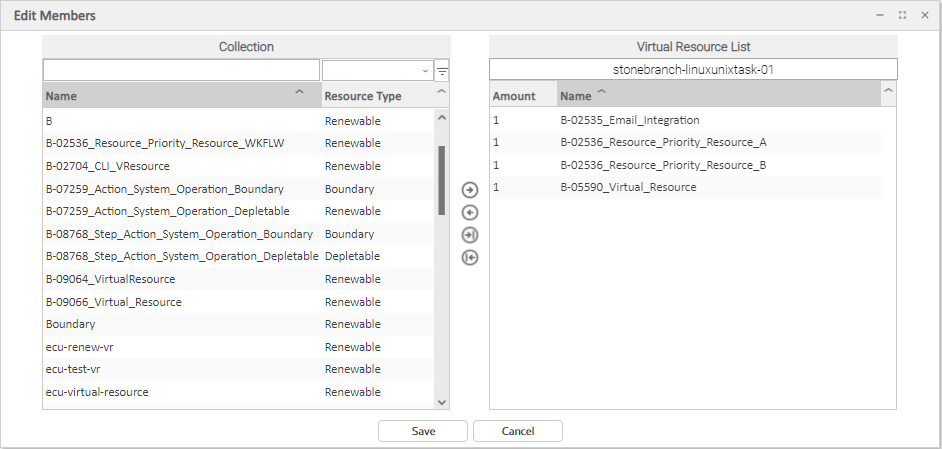Click the add selected (right arrow) icon
This screenshot has height=449, width=942.
coord(470,190)
